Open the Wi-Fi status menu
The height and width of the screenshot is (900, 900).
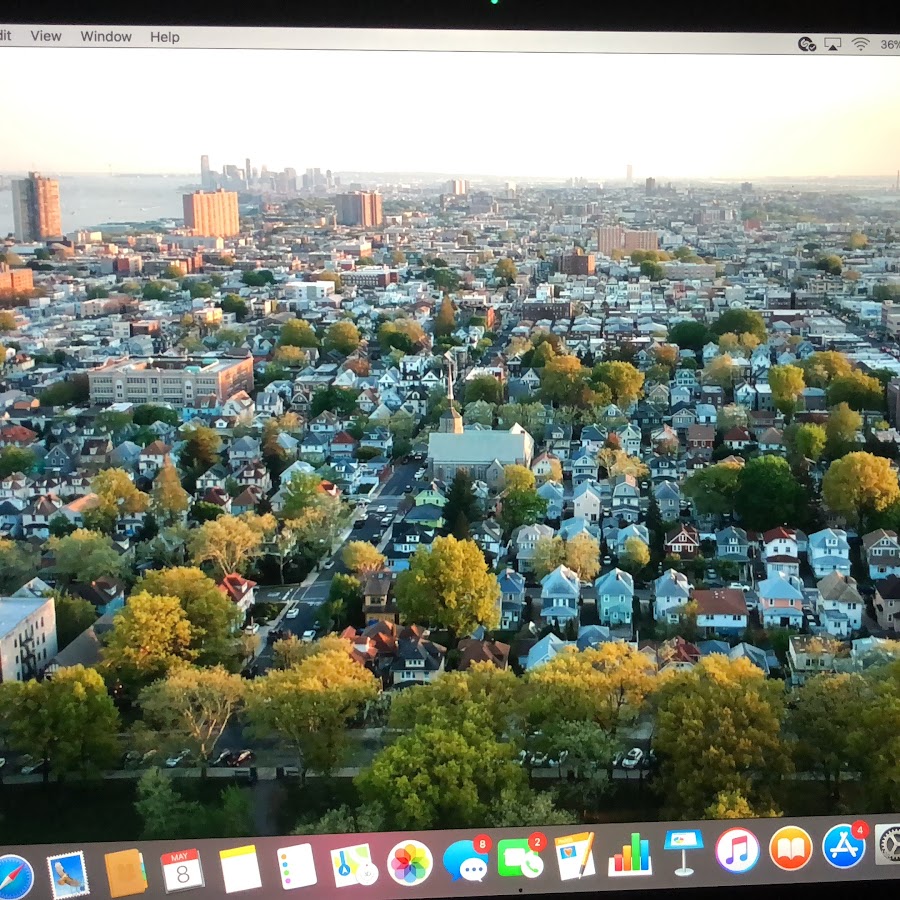(x=860, y=44)
